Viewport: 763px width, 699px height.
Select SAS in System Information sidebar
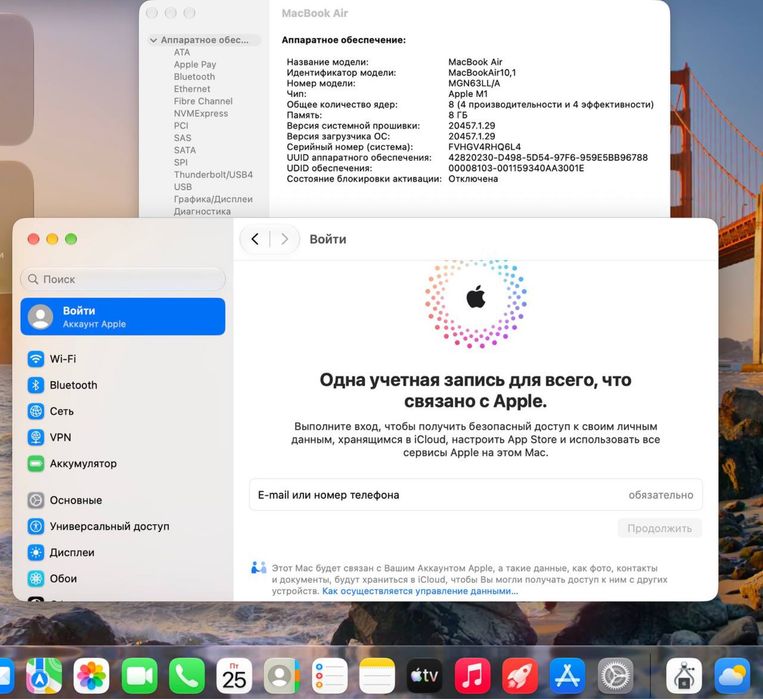pos(182,138)
